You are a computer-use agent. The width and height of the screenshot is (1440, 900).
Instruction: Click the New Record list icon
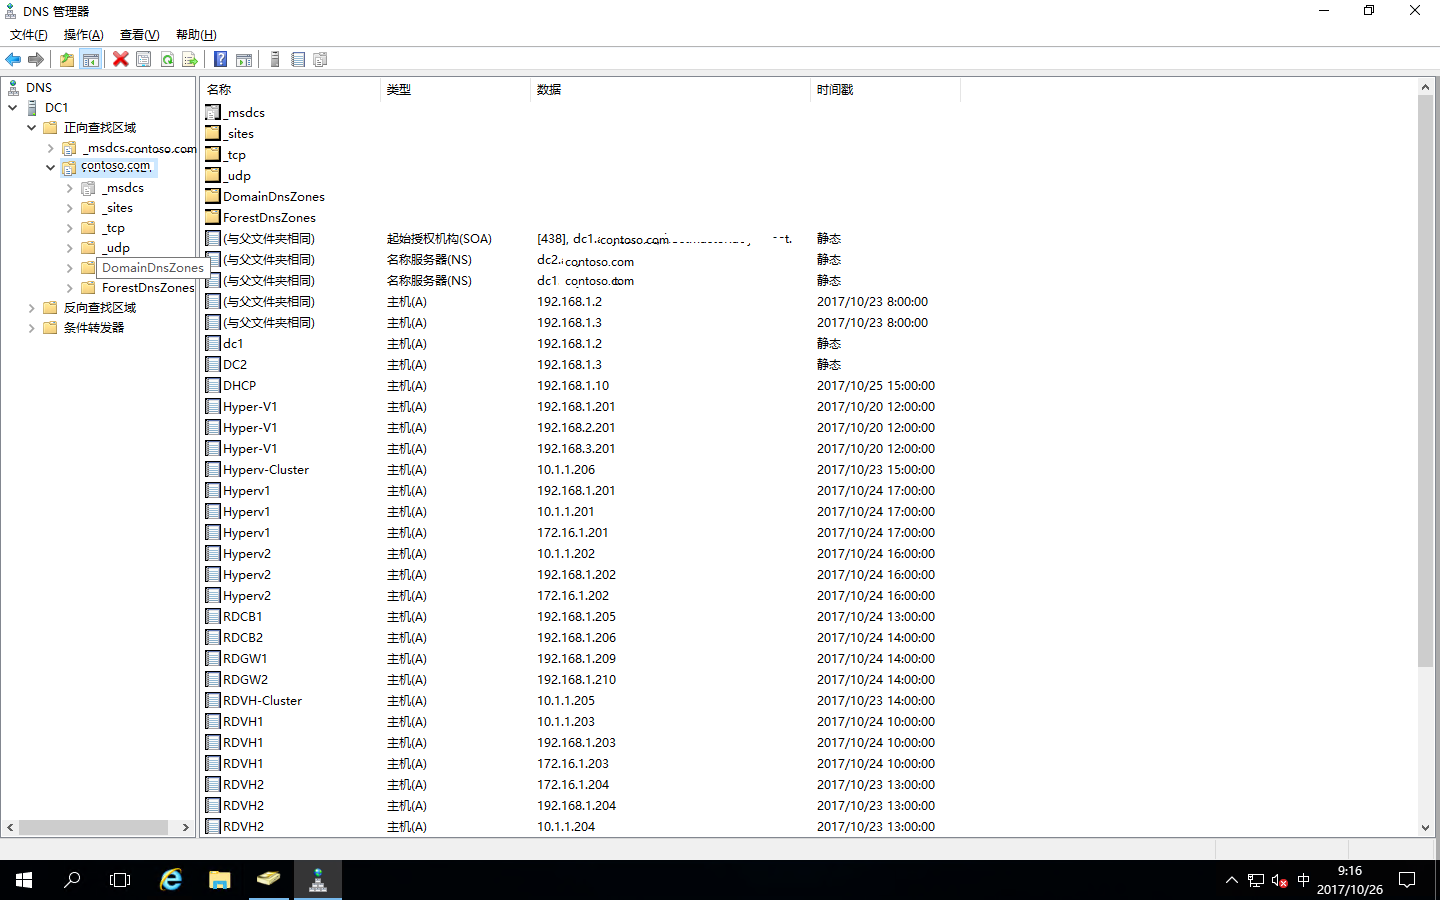297,60
